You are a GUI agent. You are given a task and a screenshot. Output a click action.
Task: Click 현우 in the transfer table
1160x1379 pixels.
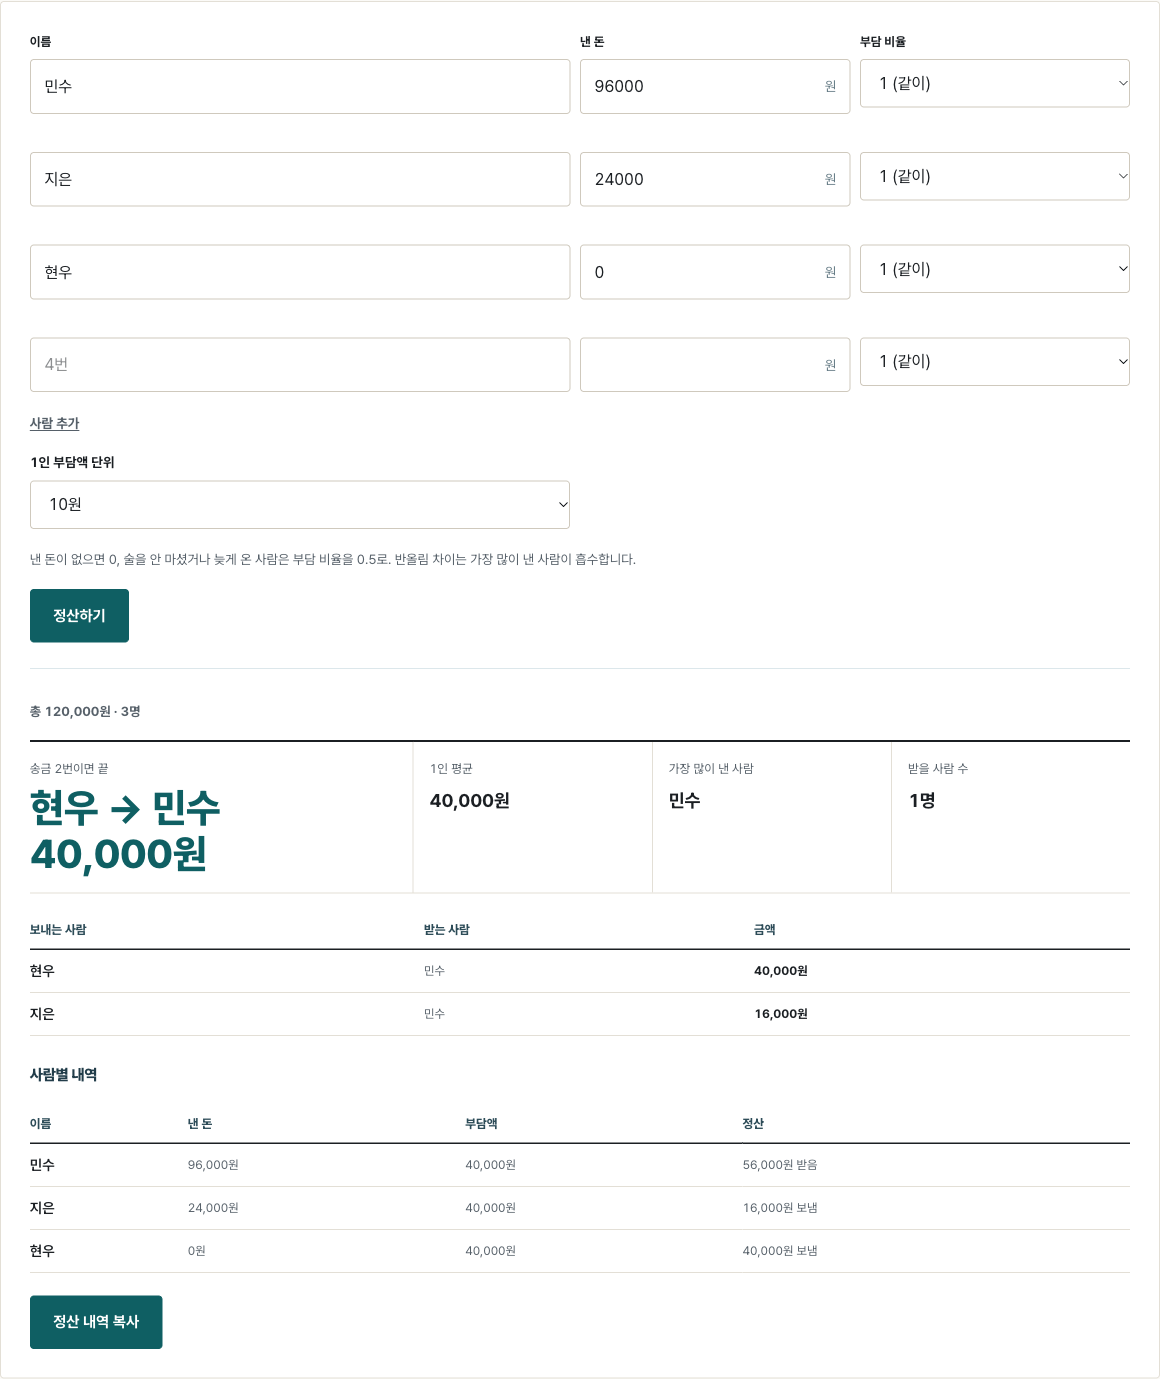coord(42,971)
